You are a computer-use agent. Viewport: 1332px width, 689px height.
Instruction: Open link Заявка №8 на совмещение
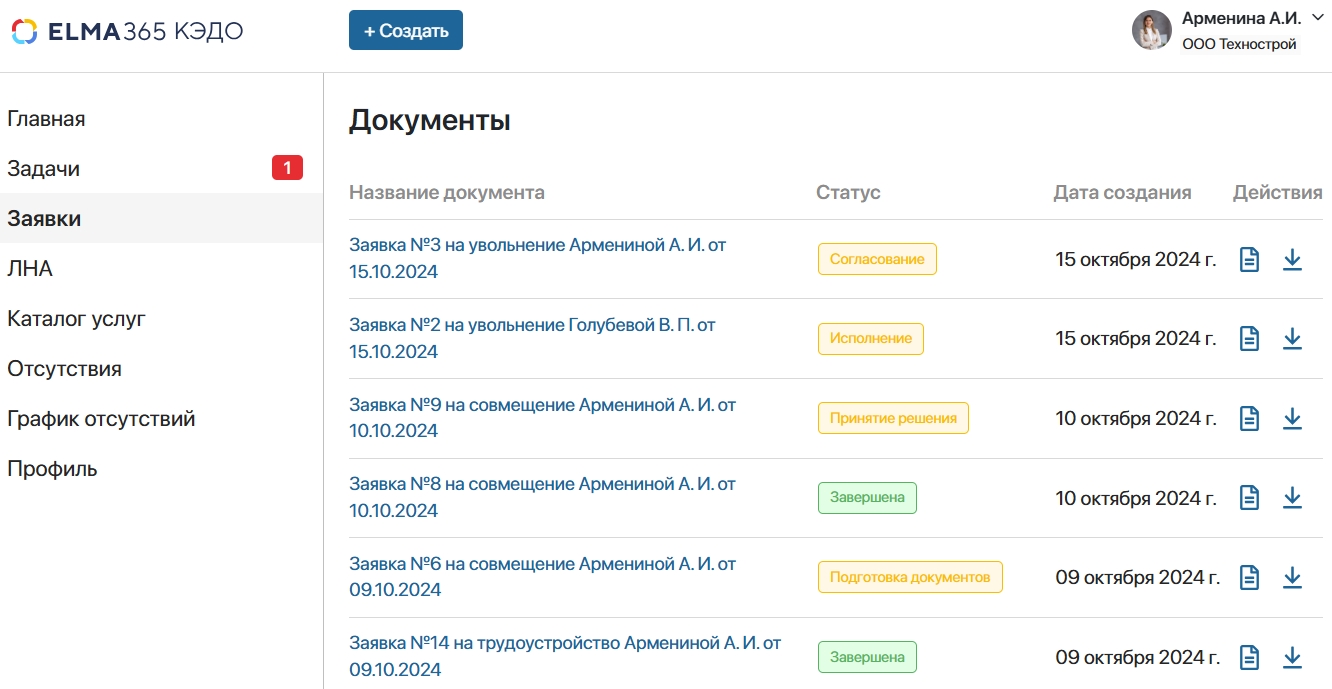point(542,497)
